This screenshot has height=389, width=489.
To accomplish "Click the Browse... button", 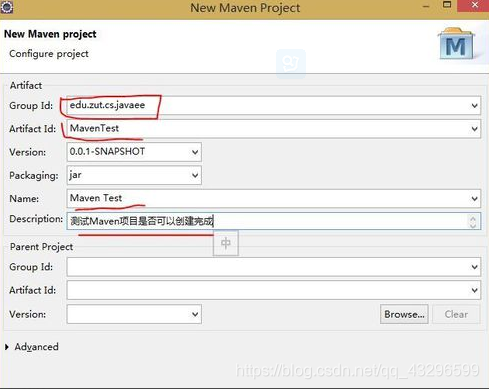I will (404, 314).
